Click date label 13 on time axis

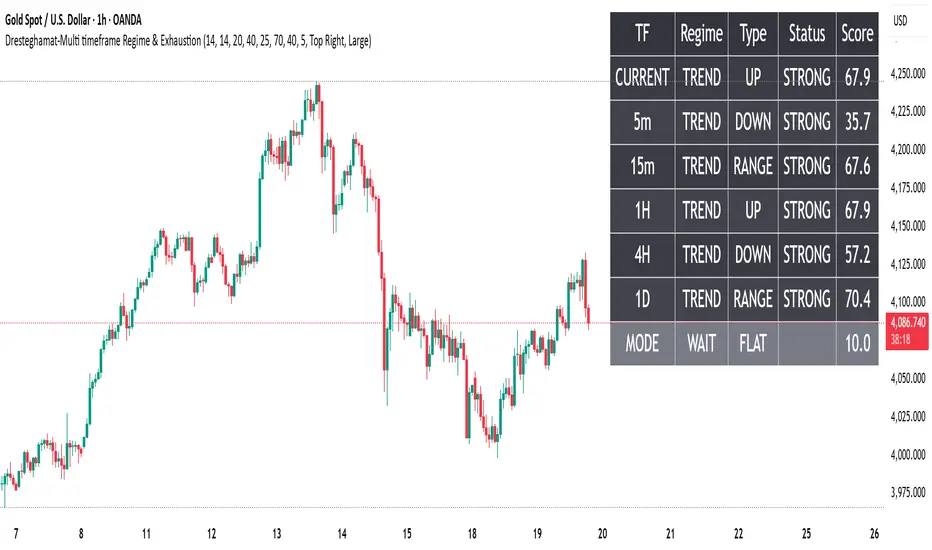[276, 534]
